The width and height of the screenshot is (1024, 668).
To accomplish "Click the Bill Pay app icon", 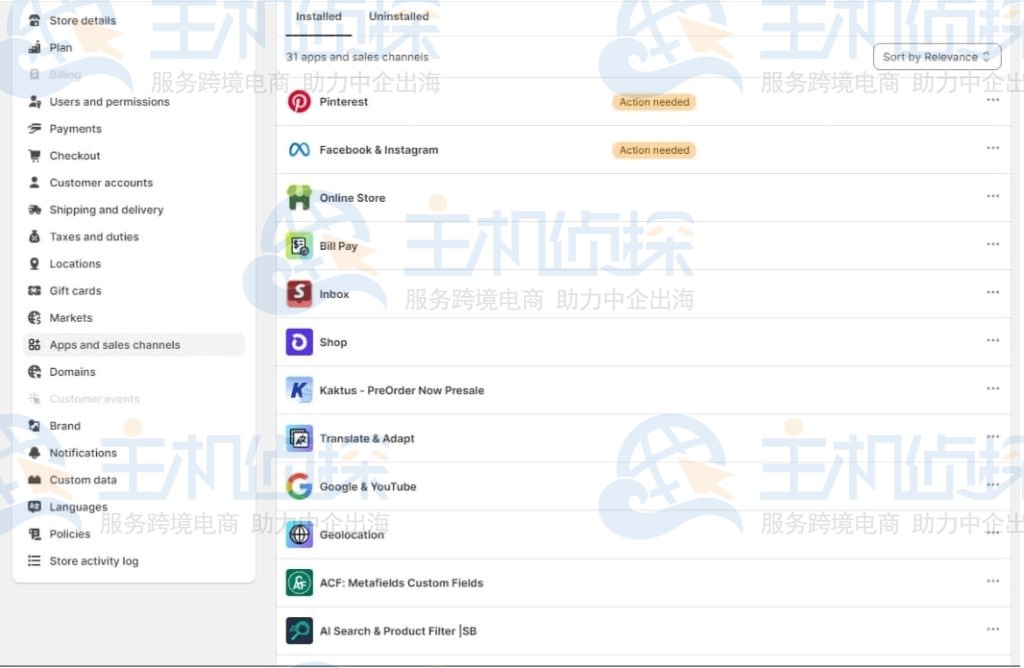I will (299, 245).
